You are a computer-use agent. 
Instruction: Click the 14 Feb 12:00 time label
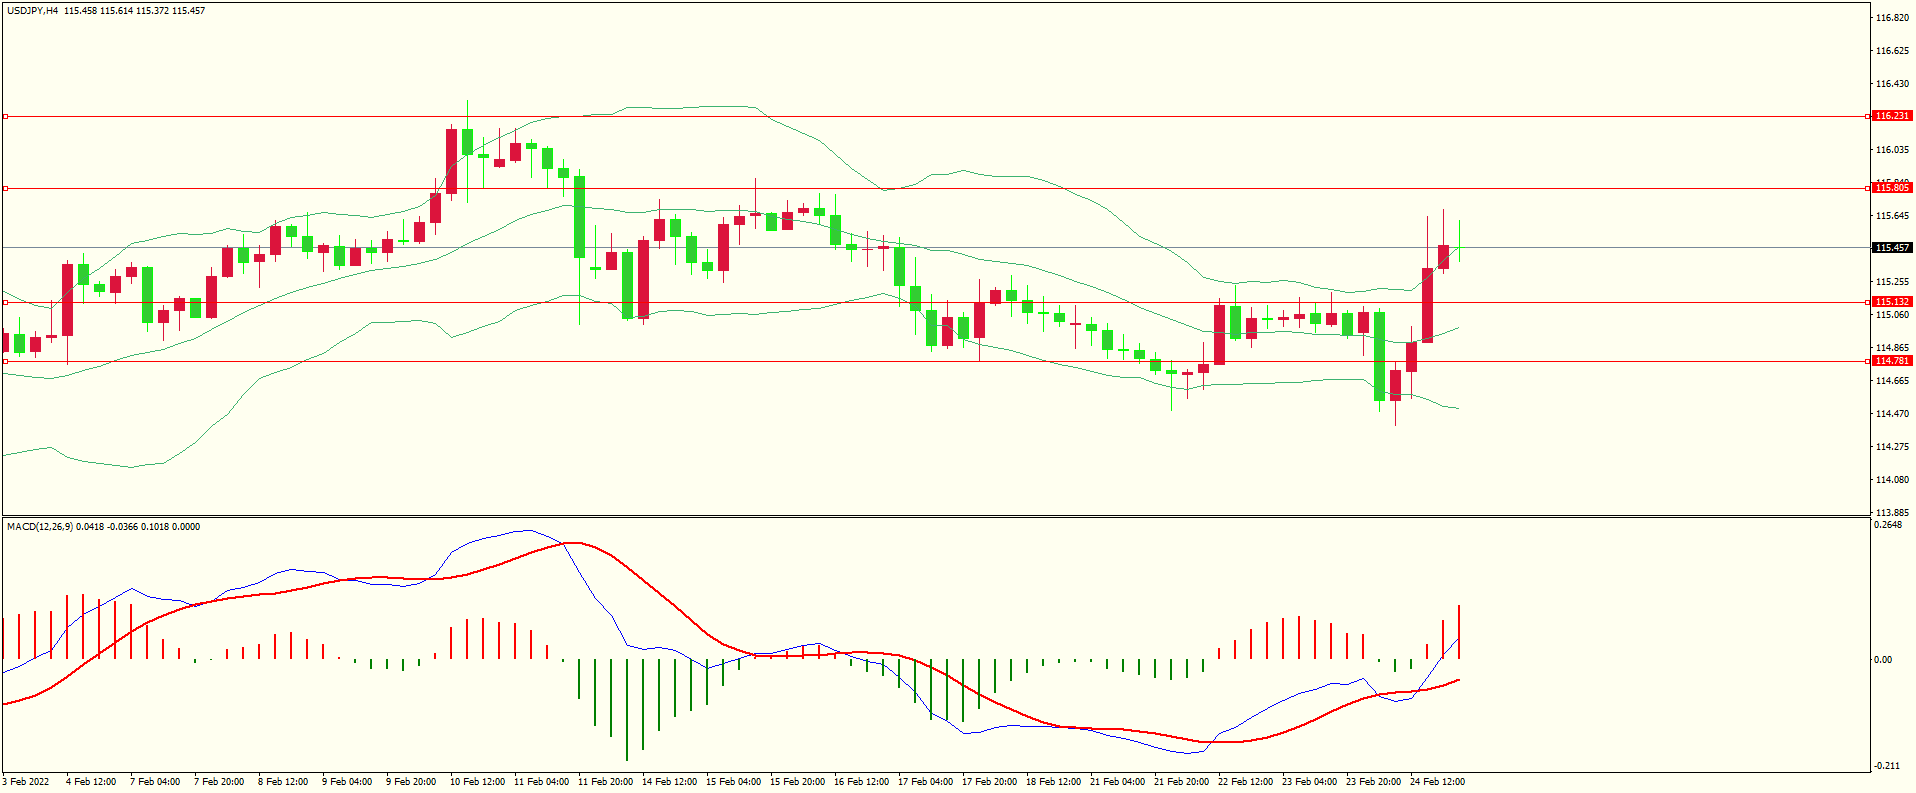point(669,782)
